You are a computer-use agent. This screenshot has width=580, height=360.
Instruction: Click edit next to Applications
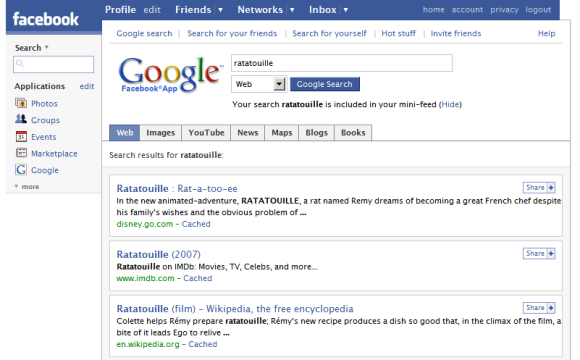(87, 87)
